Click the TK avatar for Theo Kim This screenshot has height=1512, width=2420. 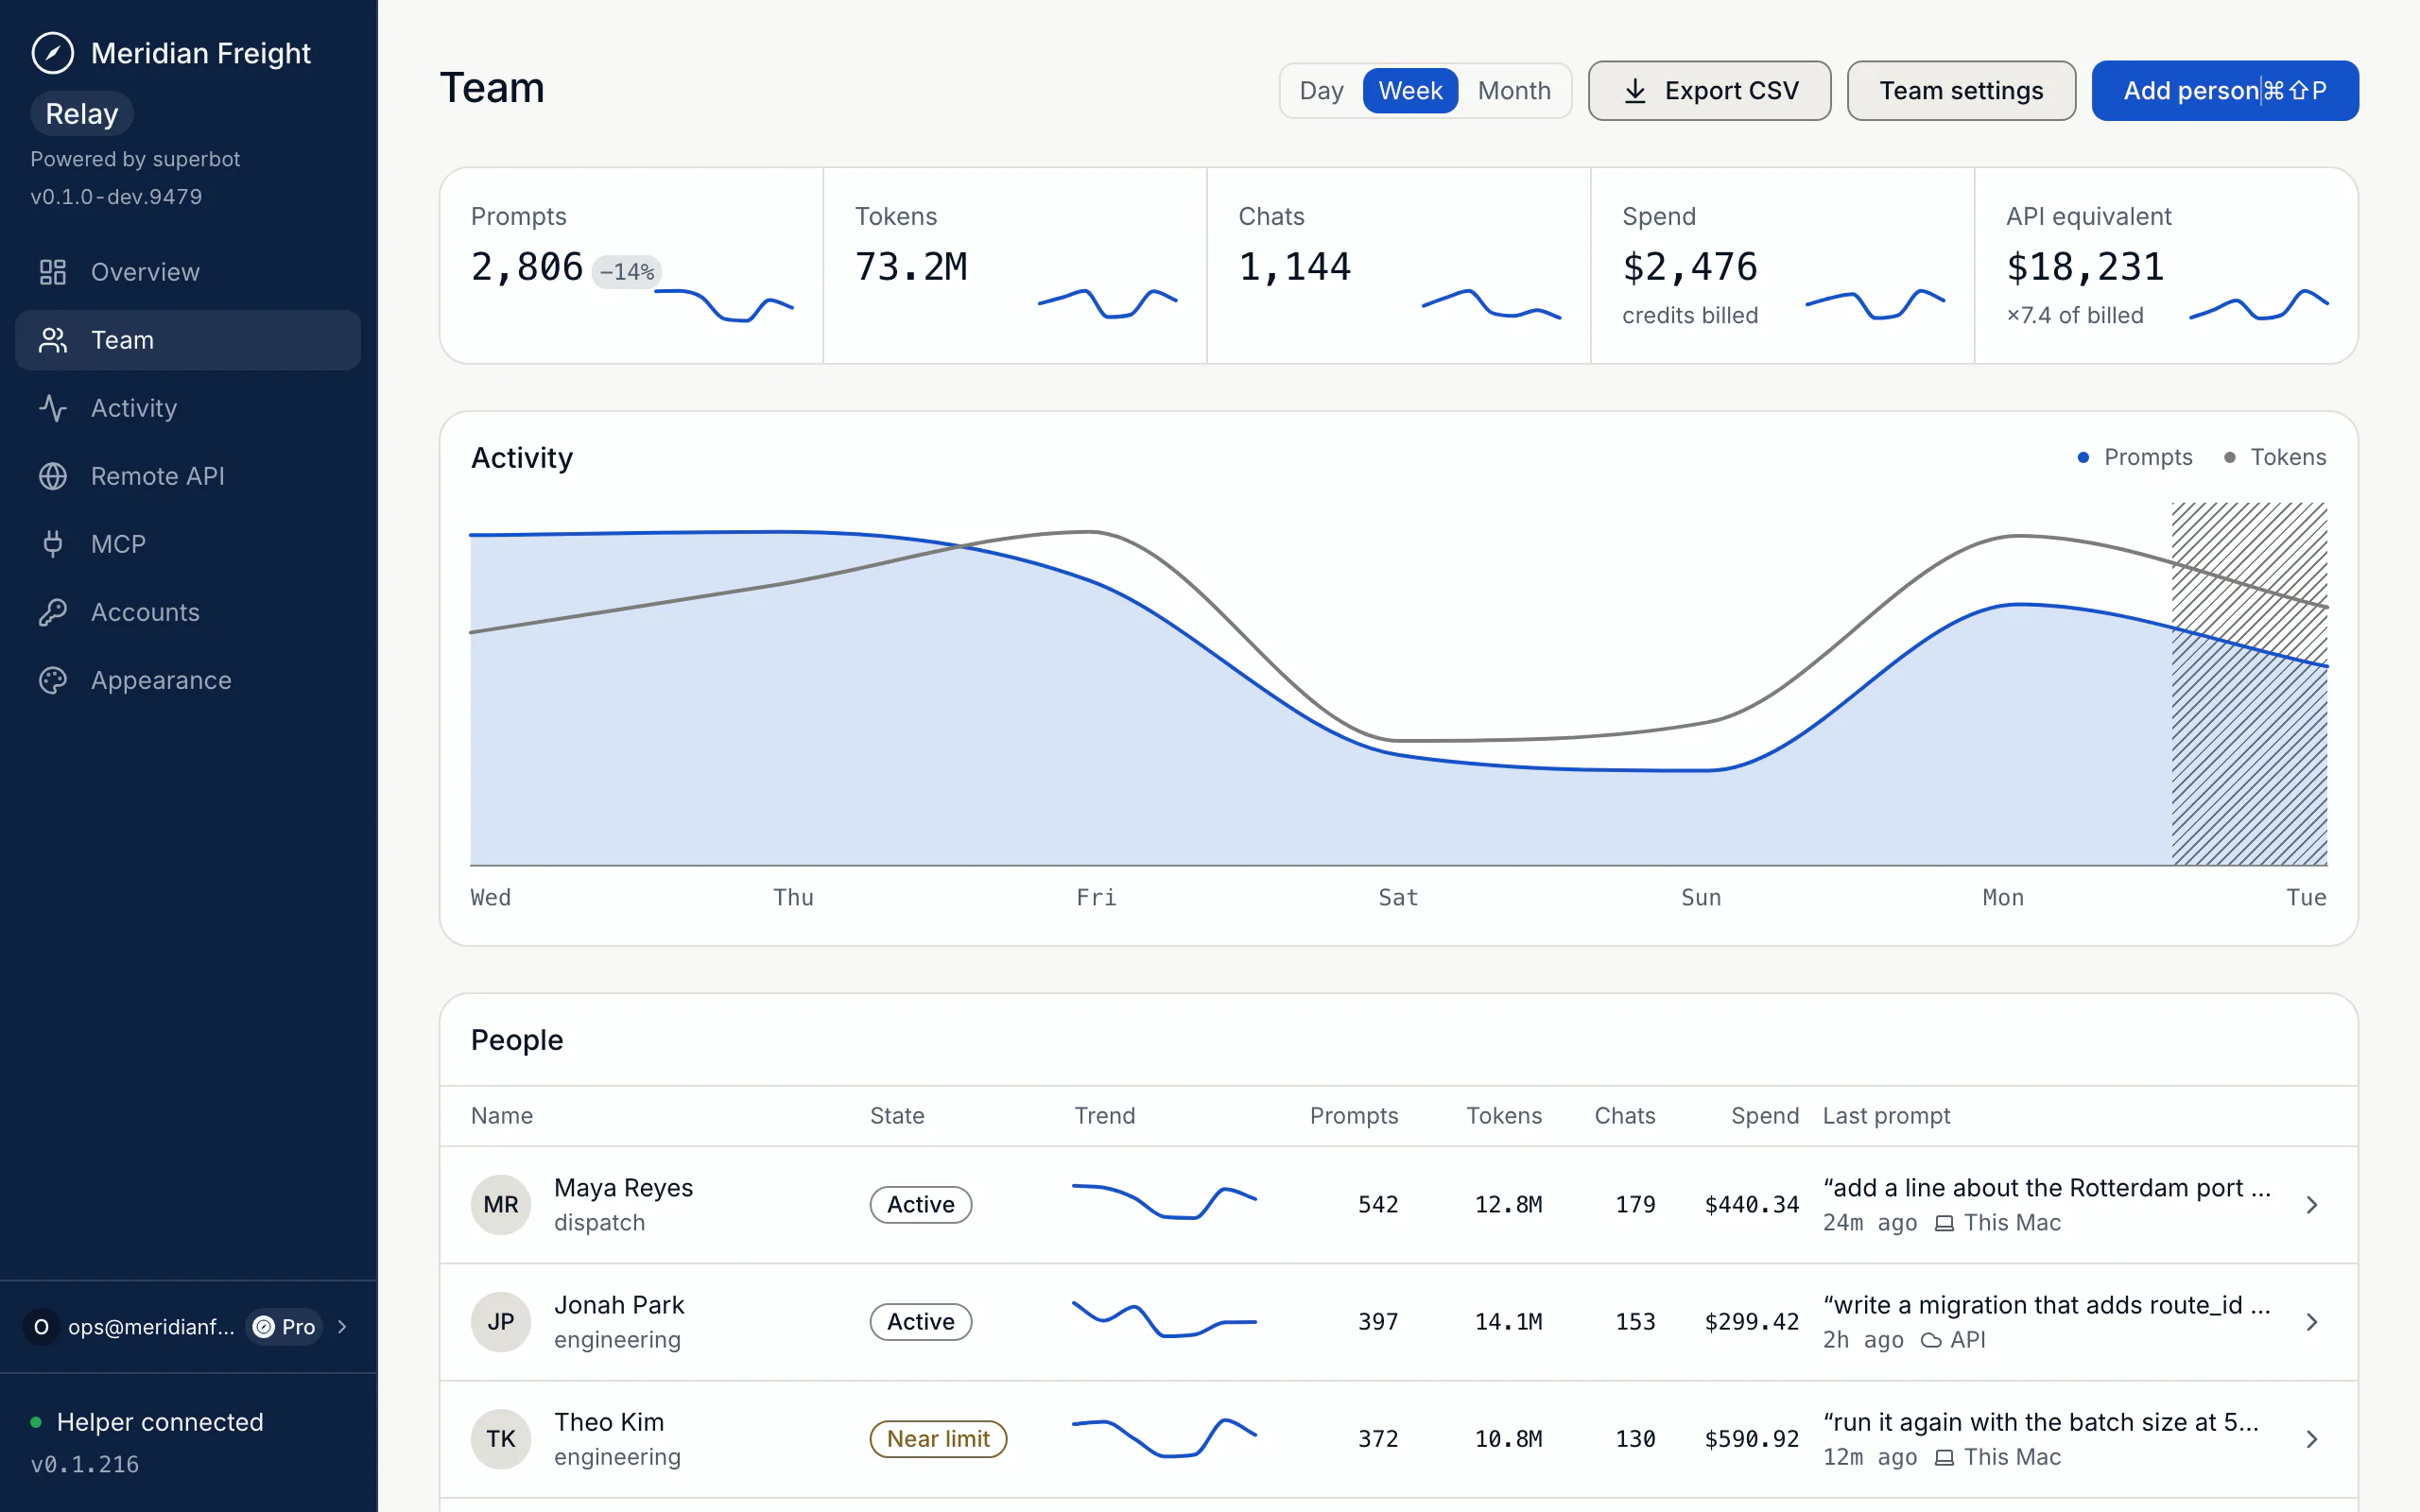[501, 1438]
